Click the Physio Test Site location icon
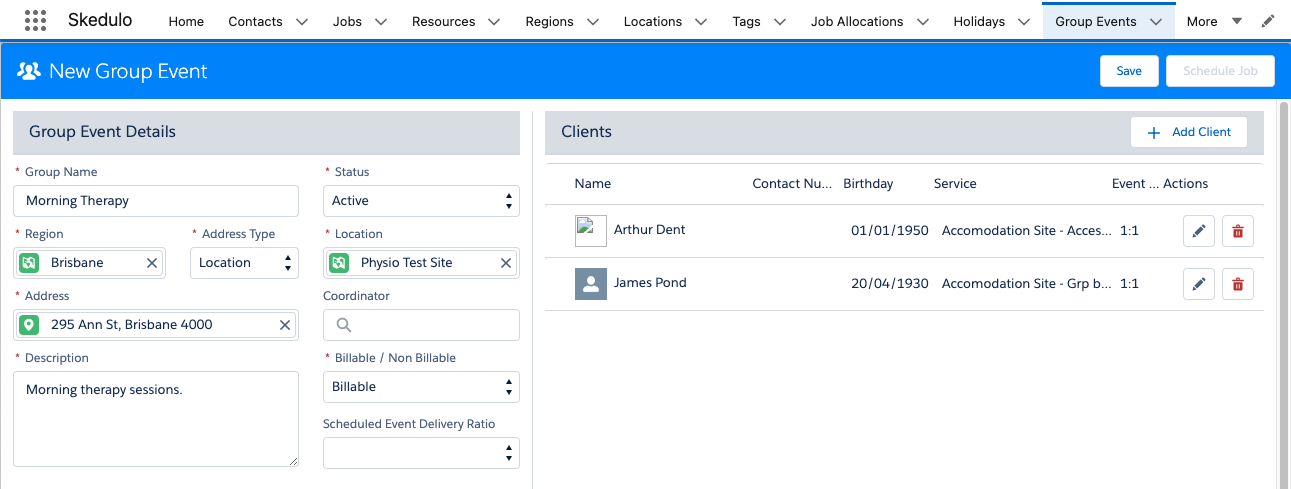Image resolution: width=1291 pixels, height=489 pixels. tap(339, 263)
